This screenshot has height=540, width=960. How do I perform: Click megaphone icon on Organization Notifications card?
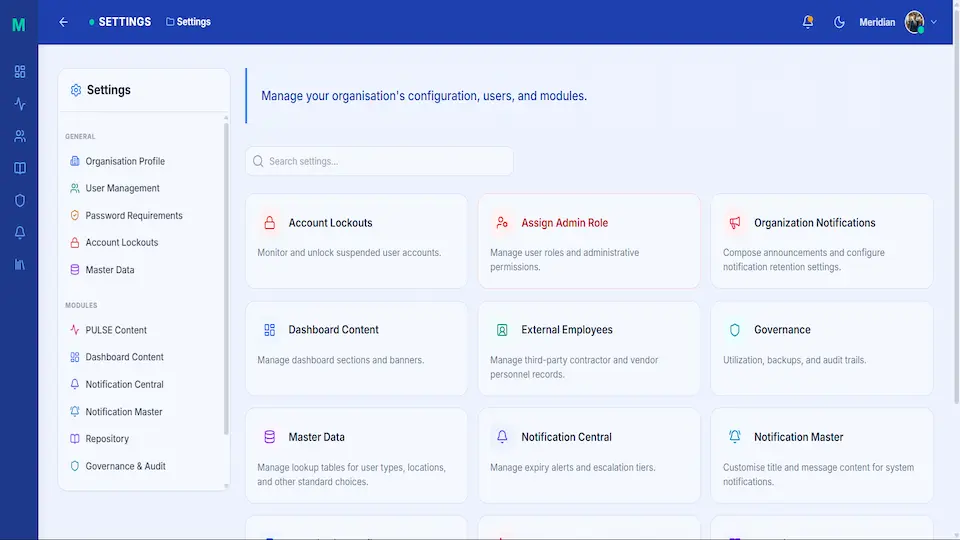pos(735,223)
